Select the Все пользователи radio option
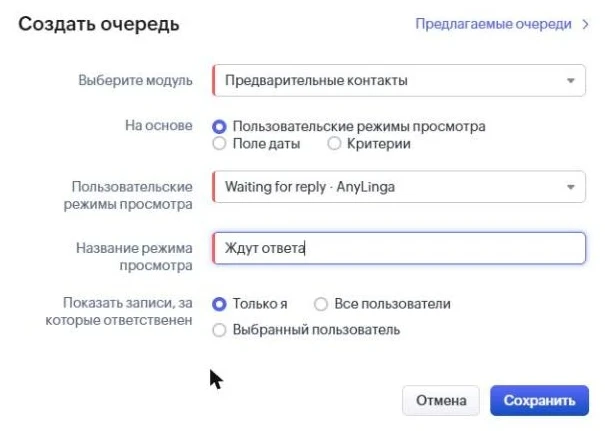This screenshot has height=431, width=605. 321,304
